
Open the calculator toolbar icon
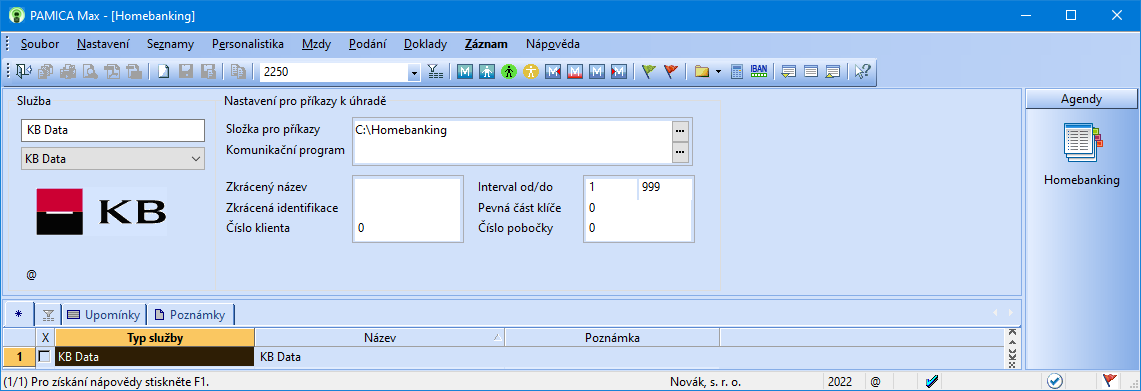(x=736, y=71)
